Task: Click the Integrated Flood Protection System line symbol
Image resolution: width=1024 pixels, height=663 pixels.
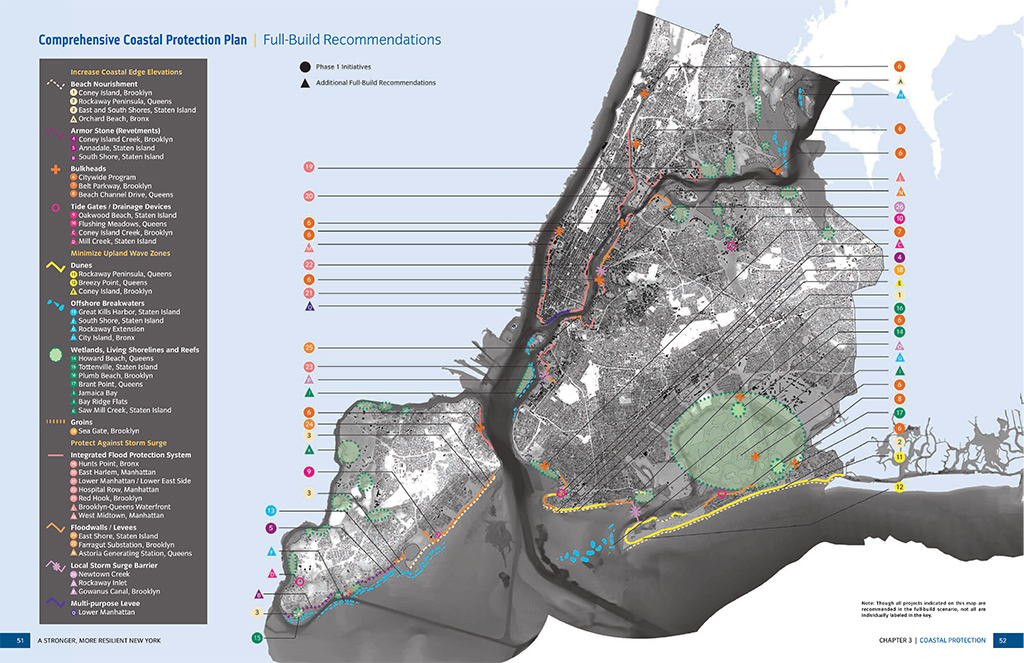Action: point(55,455)
